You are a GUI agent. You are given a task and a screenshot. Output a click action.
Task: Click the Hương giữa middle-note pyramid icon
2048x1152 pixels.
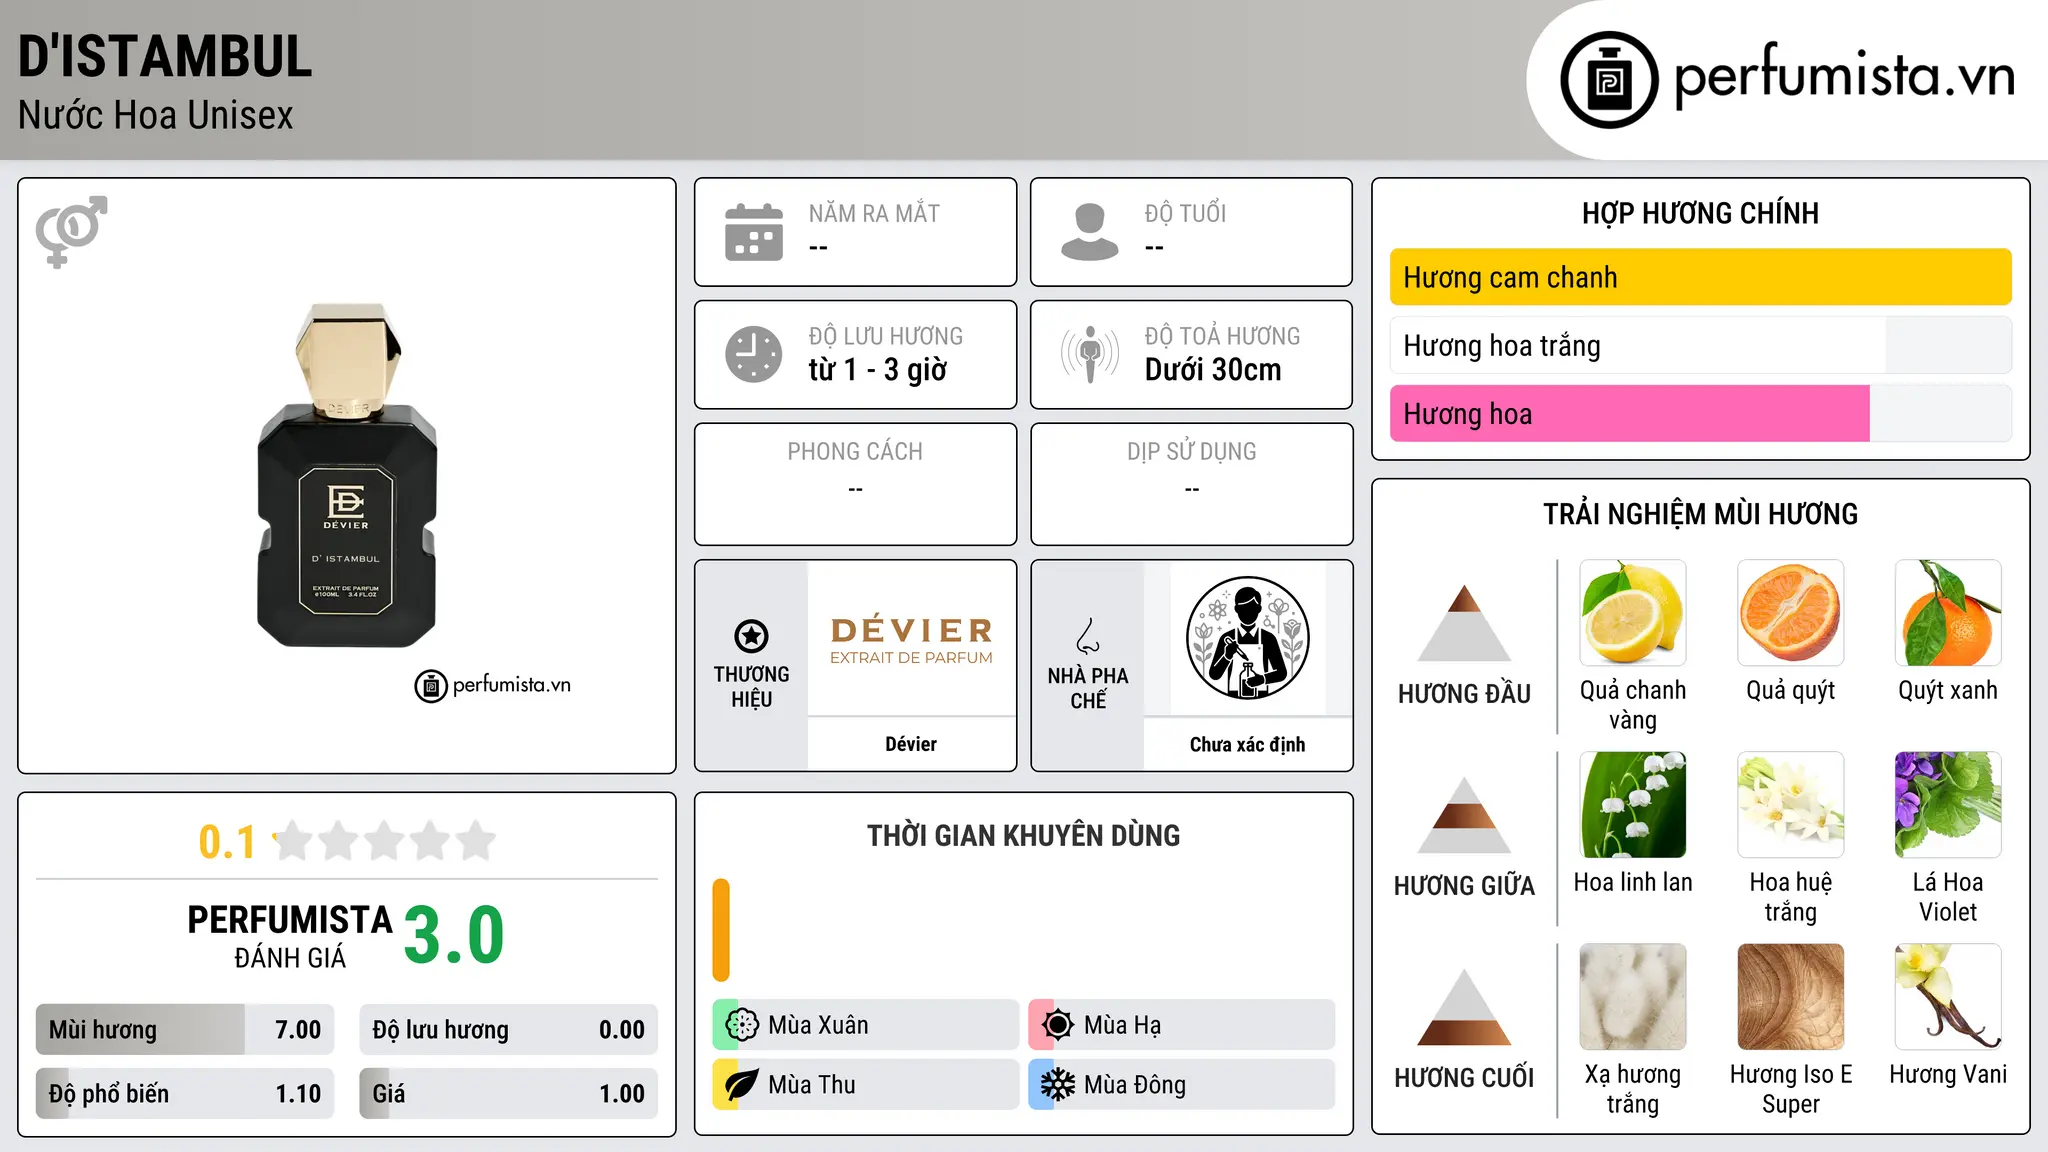(1464, 815)
